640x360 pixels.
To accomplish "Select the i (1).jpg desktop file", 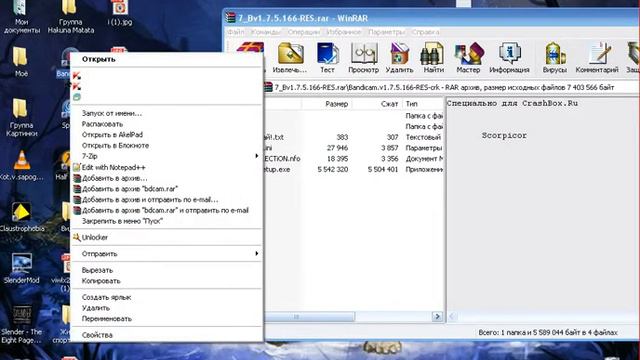I will click(120, 13).
